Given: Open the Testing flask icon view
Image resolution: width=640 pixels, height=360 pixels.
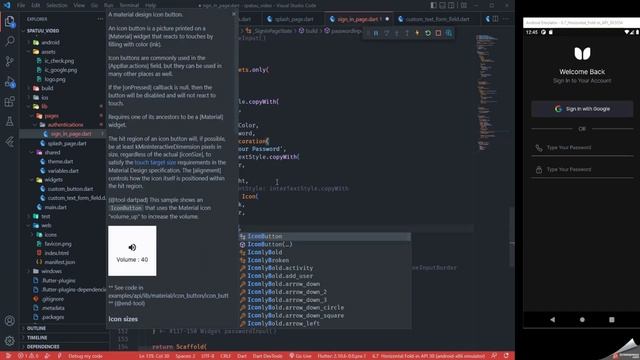Looking at the screenshot, I should (10, 121).
